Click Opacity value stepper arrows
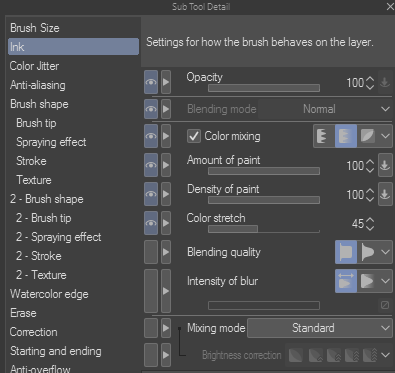The height and width of the screenshot is (373, 395). [x=370, y=83]
